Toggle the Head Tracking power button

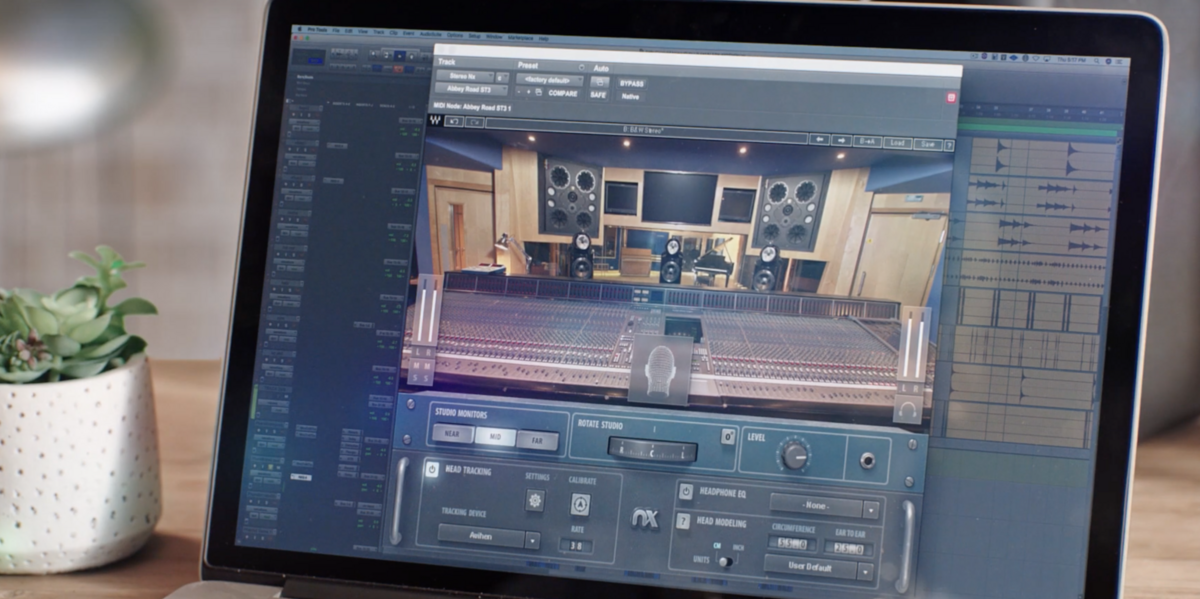coord(432,468)
